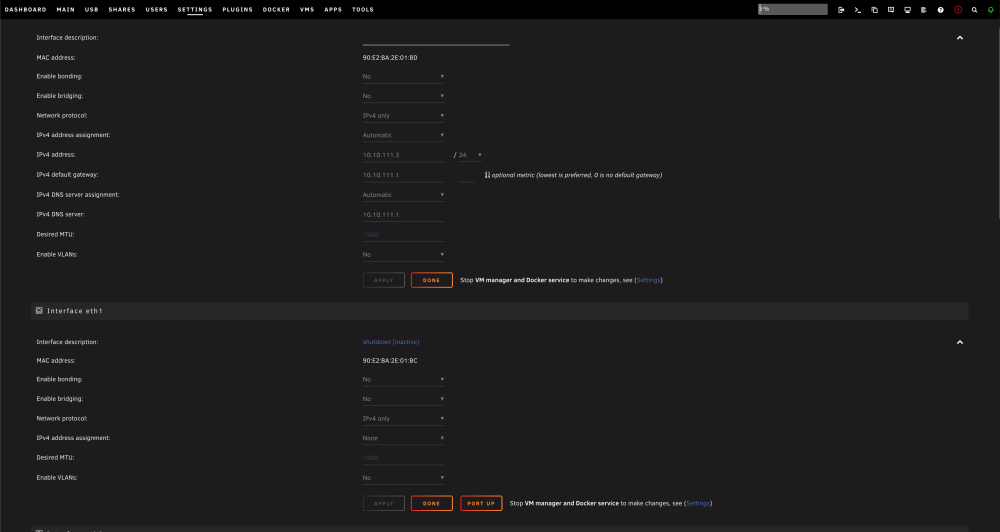Open the Dashboard menu
The image size is (1000, 532).
point(26,10)
